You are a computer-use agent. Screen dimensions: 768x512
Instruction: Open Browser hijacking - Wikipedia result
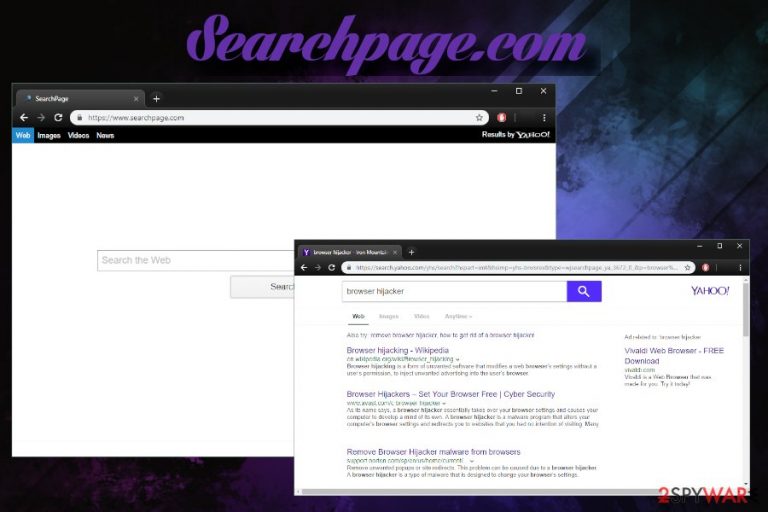click(x=397, y=350)
